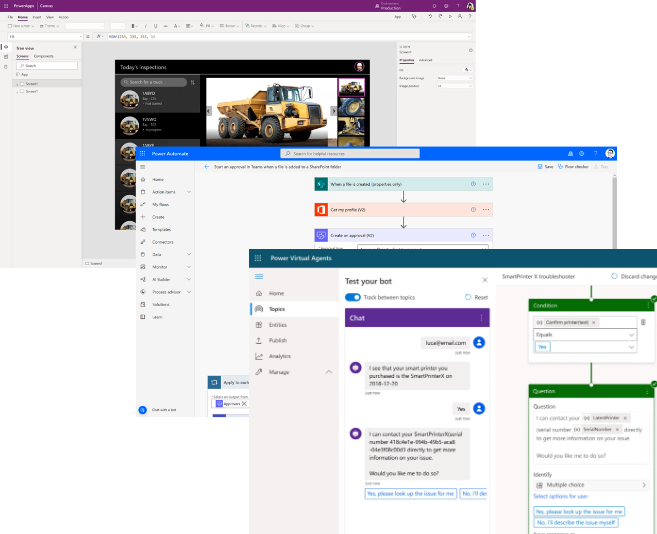
Task: Open the Border dropdown in PowerApps ribbon
Action: click(x=229, y=26)
